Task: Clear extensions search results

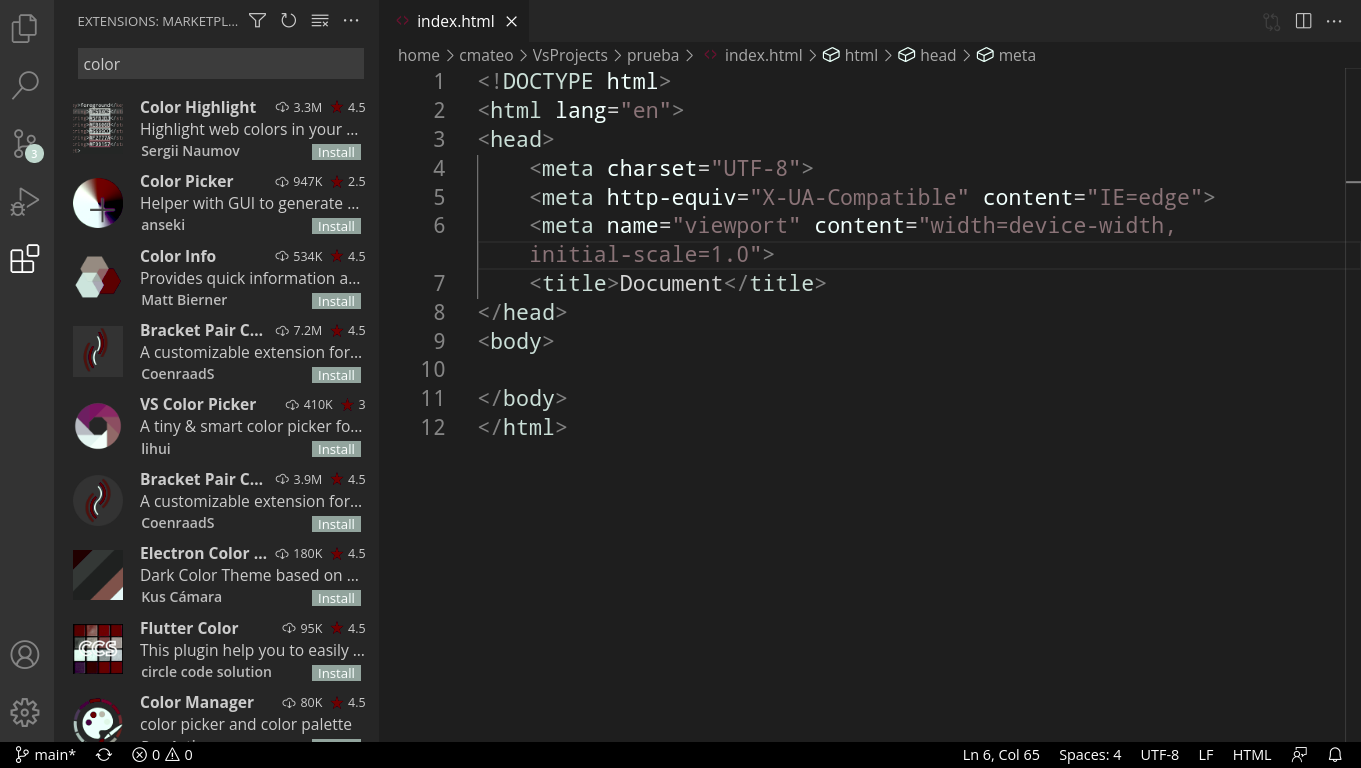Action: tap(320, 21)
